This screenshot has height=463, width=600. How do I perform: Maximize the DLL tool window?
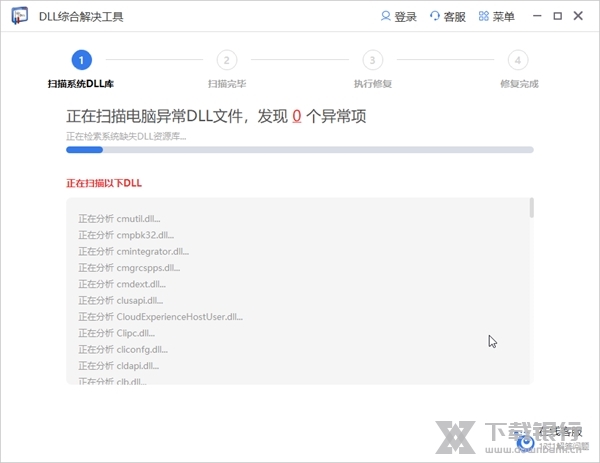point(558,16)
